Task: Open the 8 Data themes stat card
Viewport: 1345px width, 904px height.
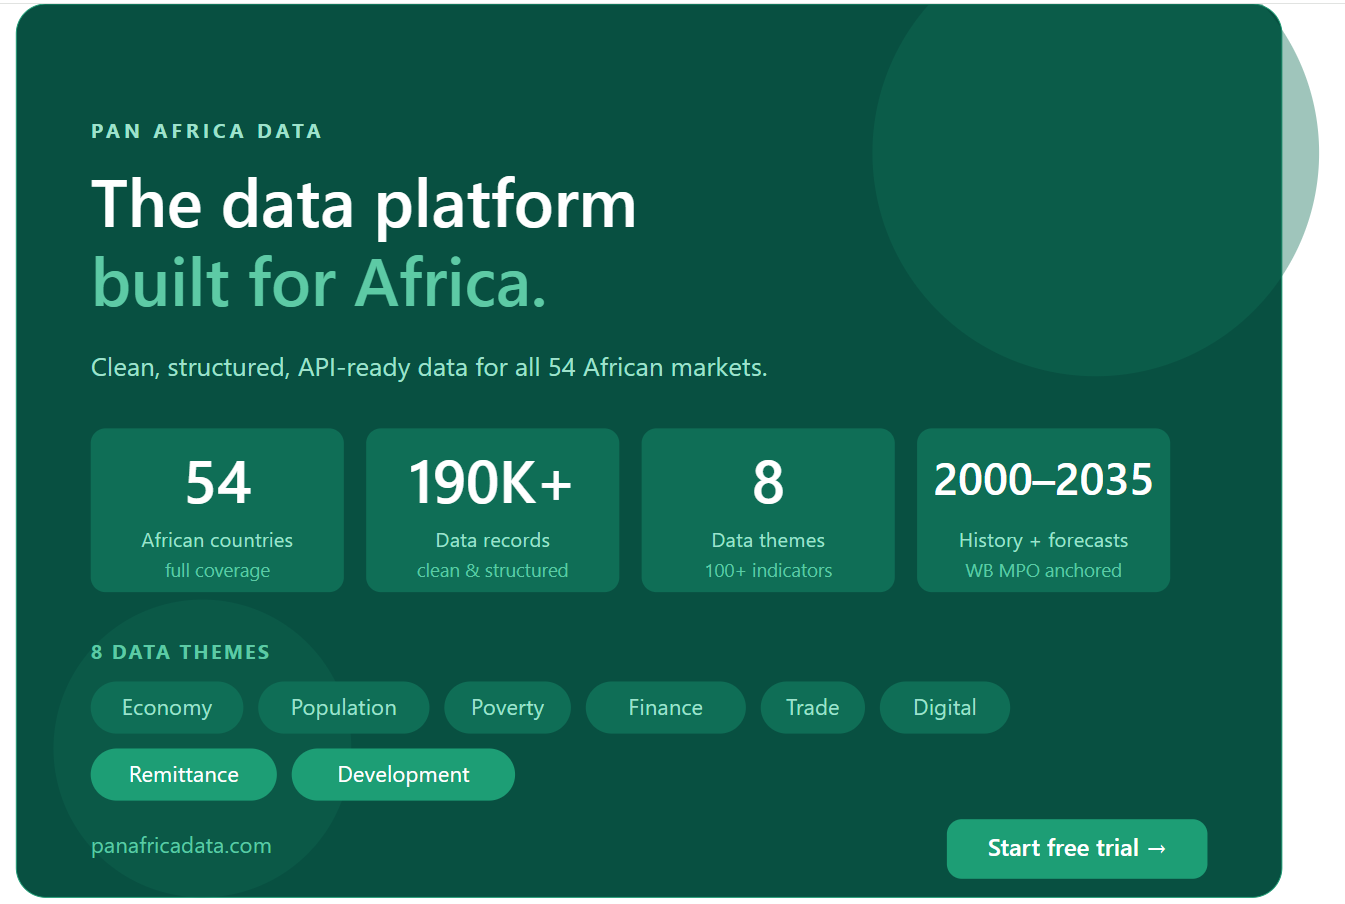Action: point(768,510)
